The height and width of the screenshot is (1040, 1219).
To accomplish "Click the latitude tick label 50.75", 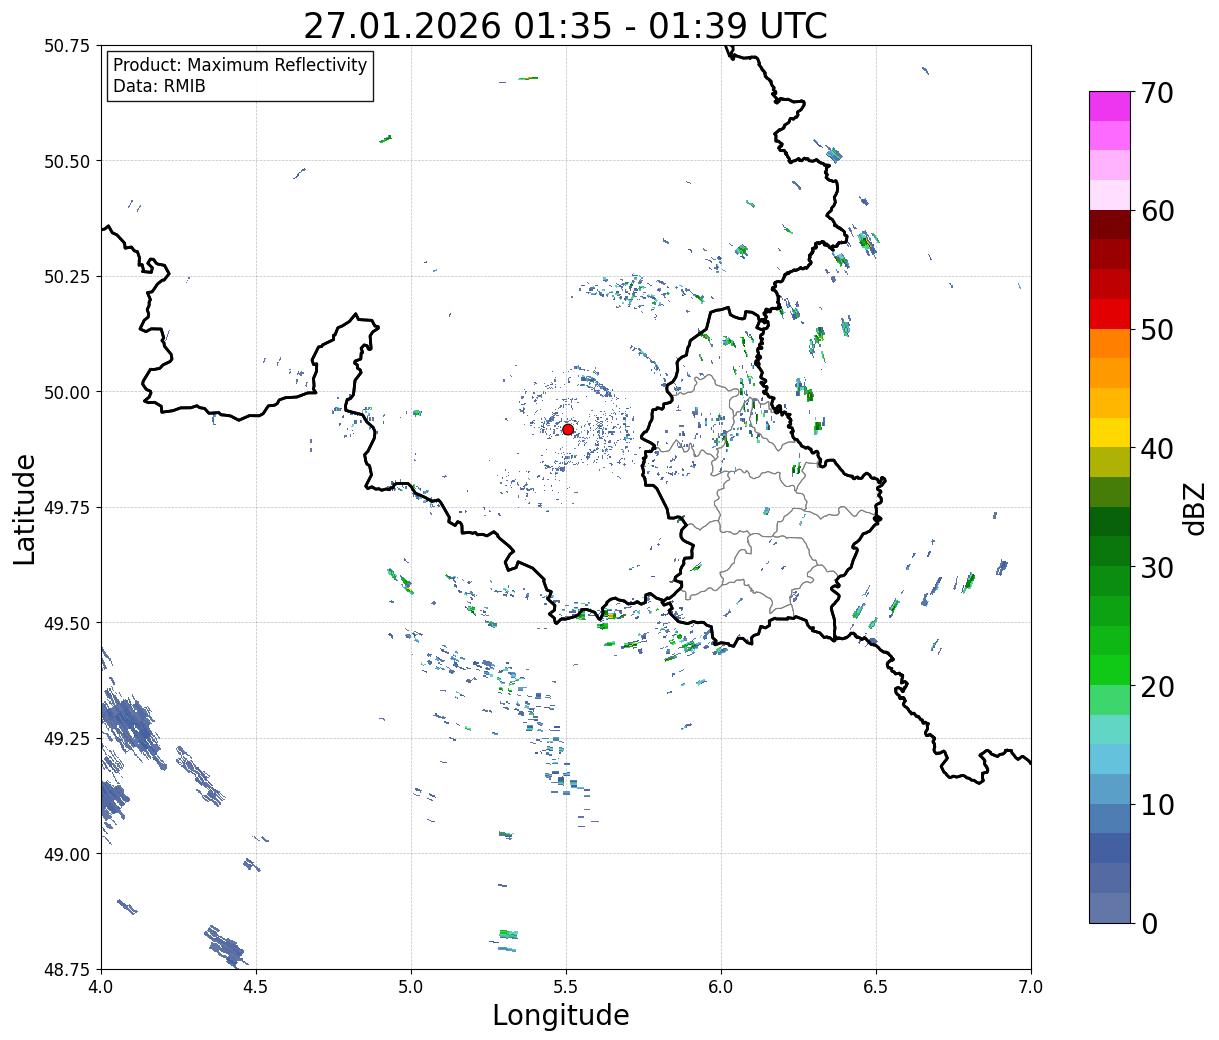I will click(66, 46).
